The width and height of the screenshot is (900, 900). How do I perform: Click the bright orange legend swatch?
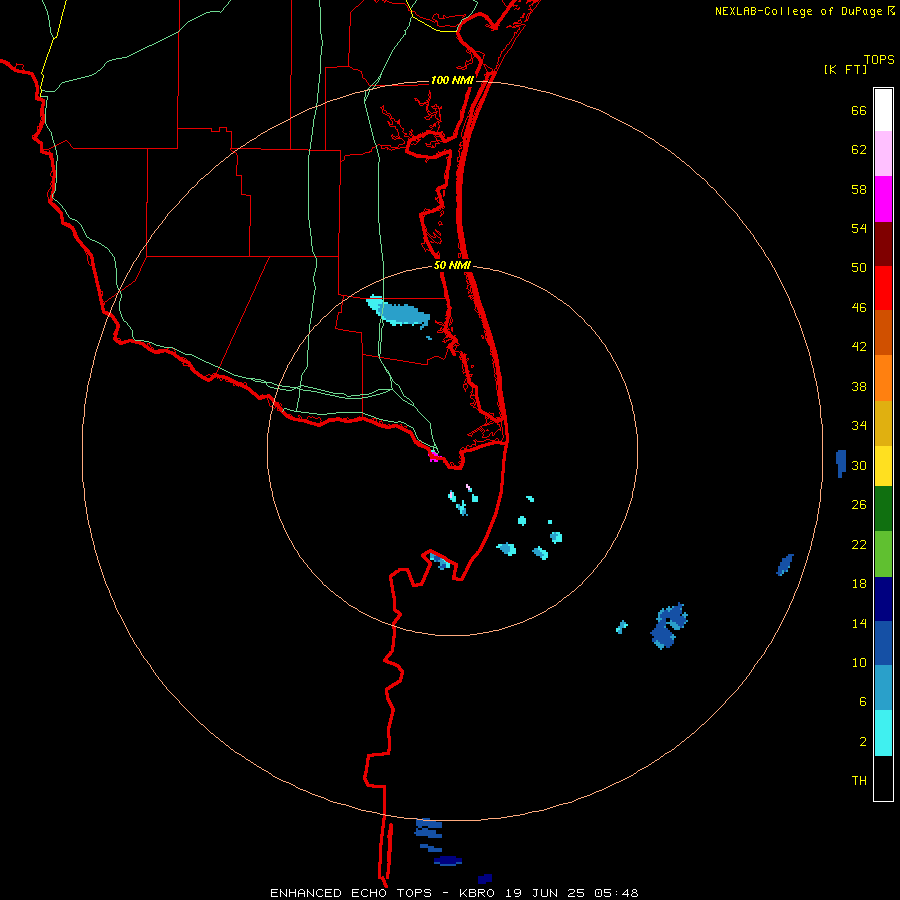tap(883, 378)
